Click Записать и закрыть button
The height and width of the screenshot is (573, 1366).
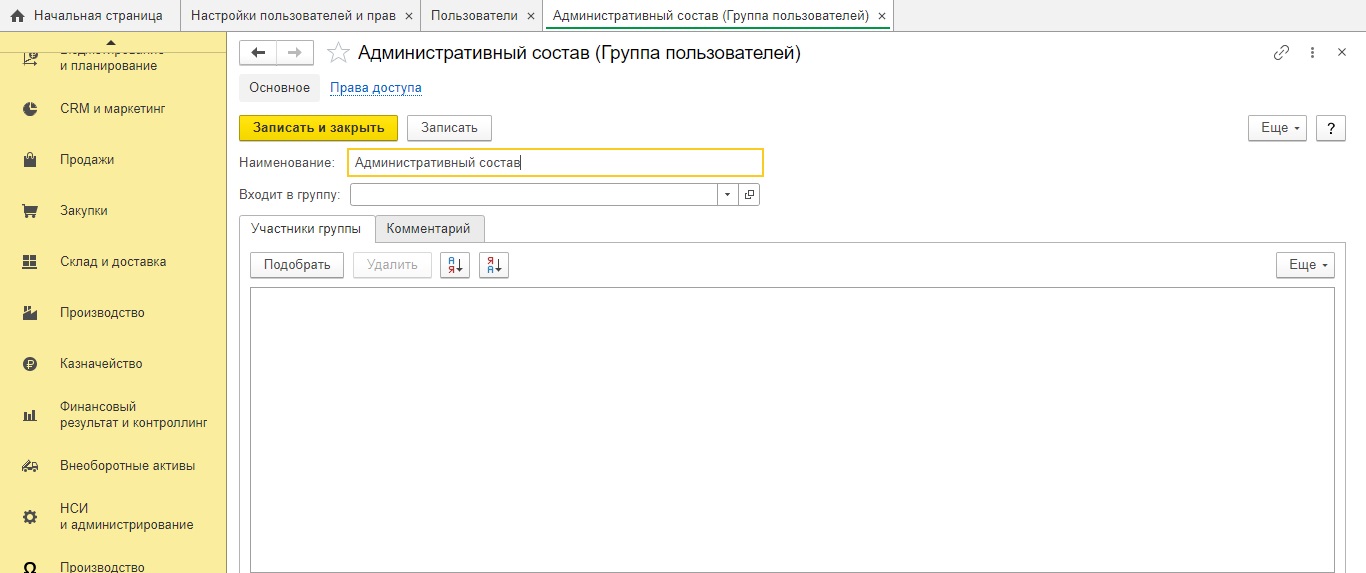(x=318, y=128)
